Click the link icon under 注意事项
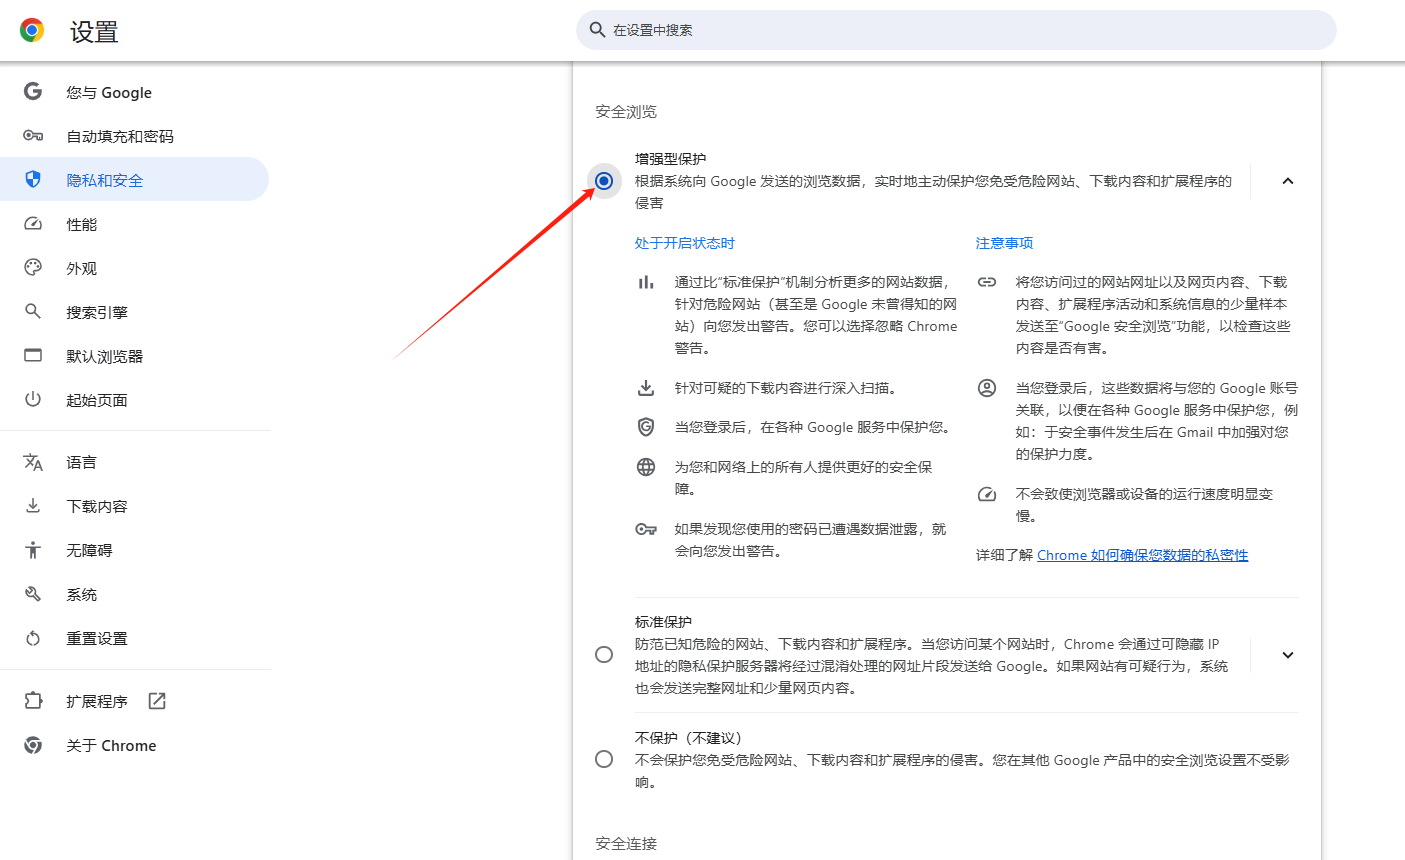 987,282
